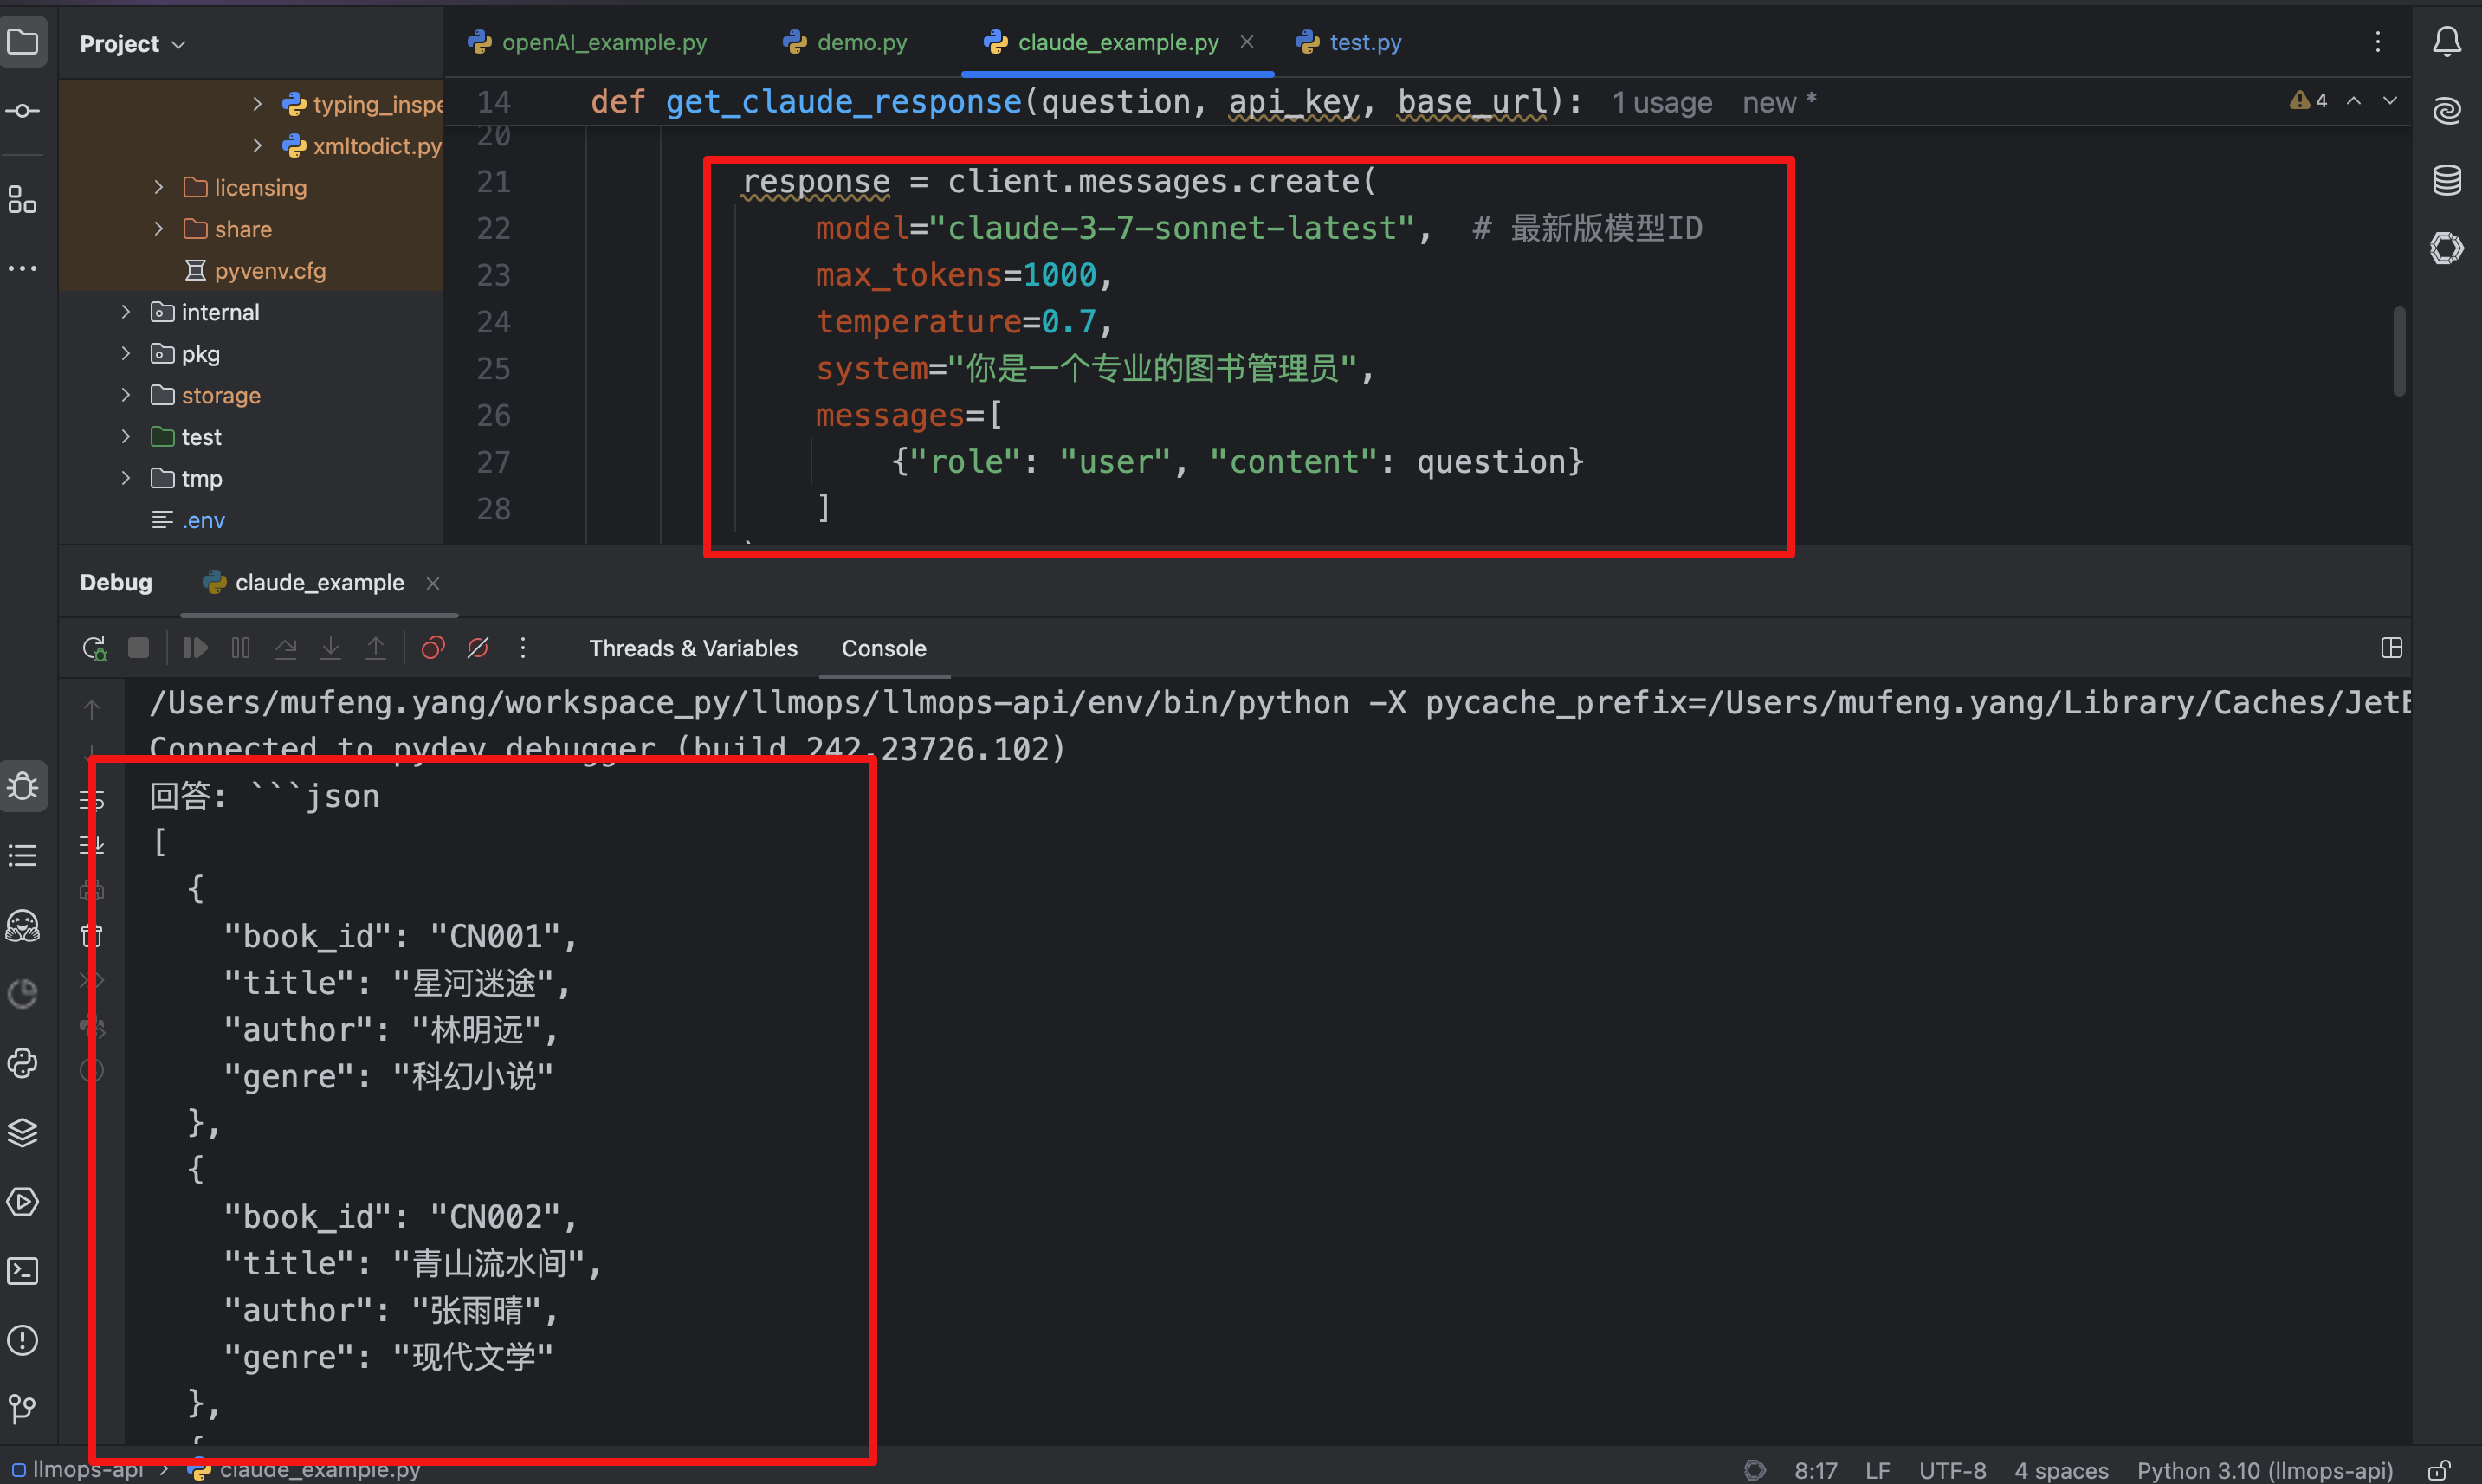The width and height of the screenshot is (2482, 1484).
Task: Step into the current call
Action: tap(331, 647)
